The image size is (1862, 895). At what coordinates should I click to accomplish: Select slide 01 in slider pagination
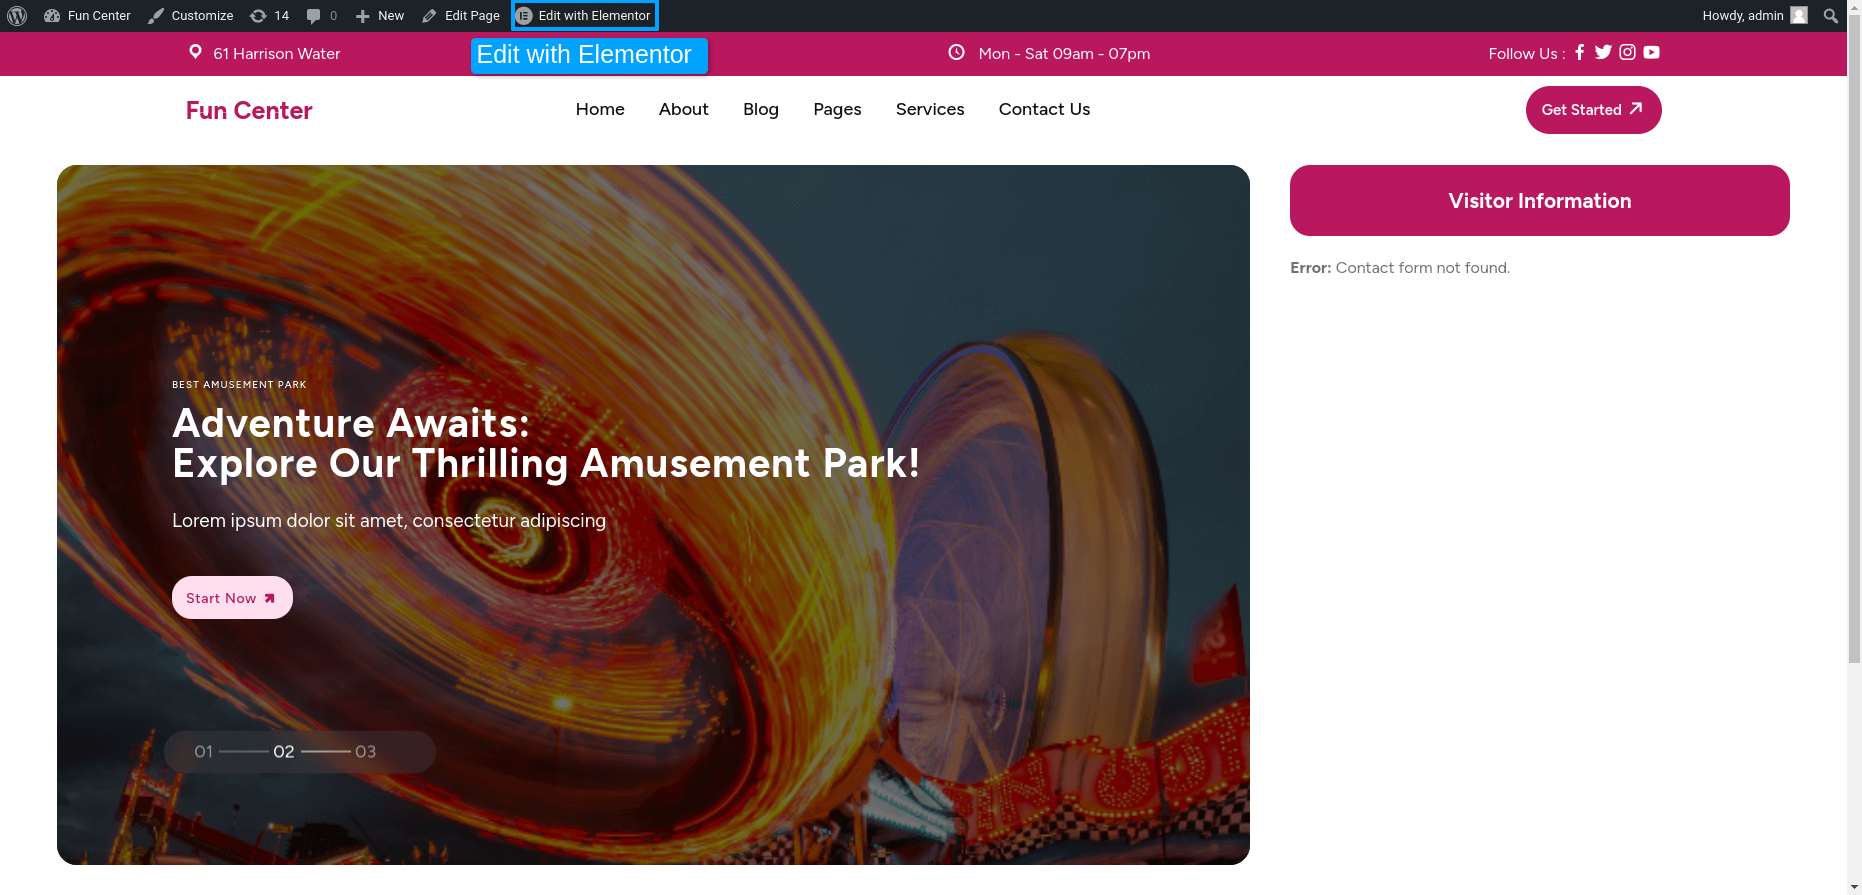pyautogui.click(x=203, y=752)
